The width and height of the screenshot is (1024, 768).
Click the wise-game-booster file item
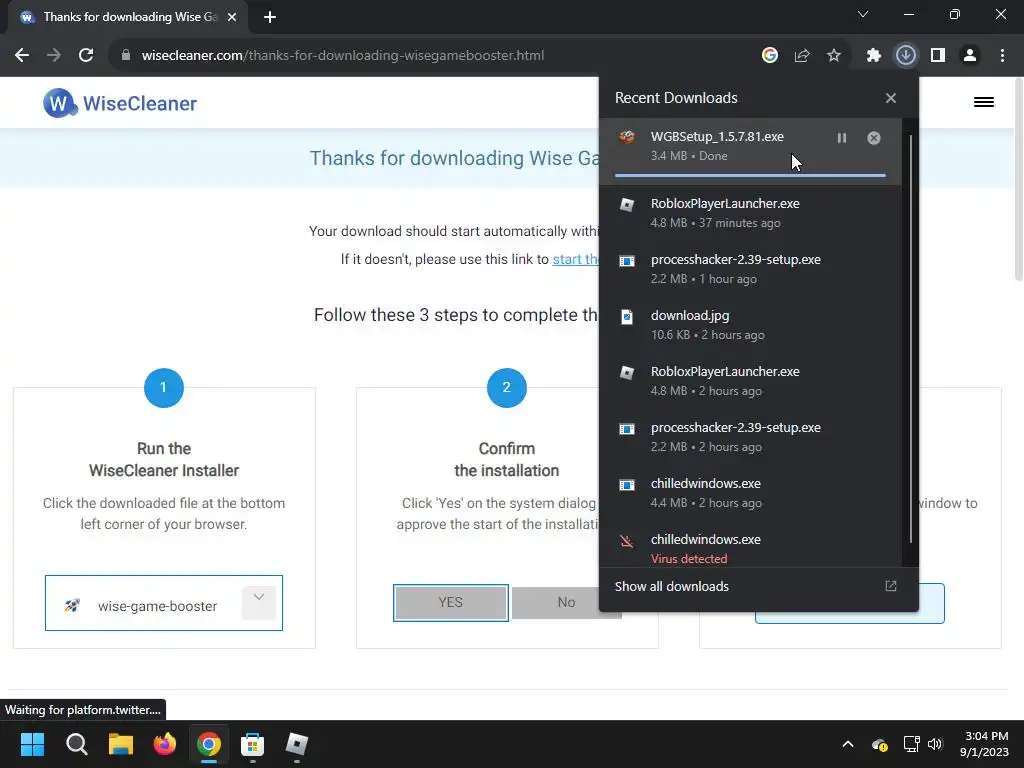pos(163,603)
